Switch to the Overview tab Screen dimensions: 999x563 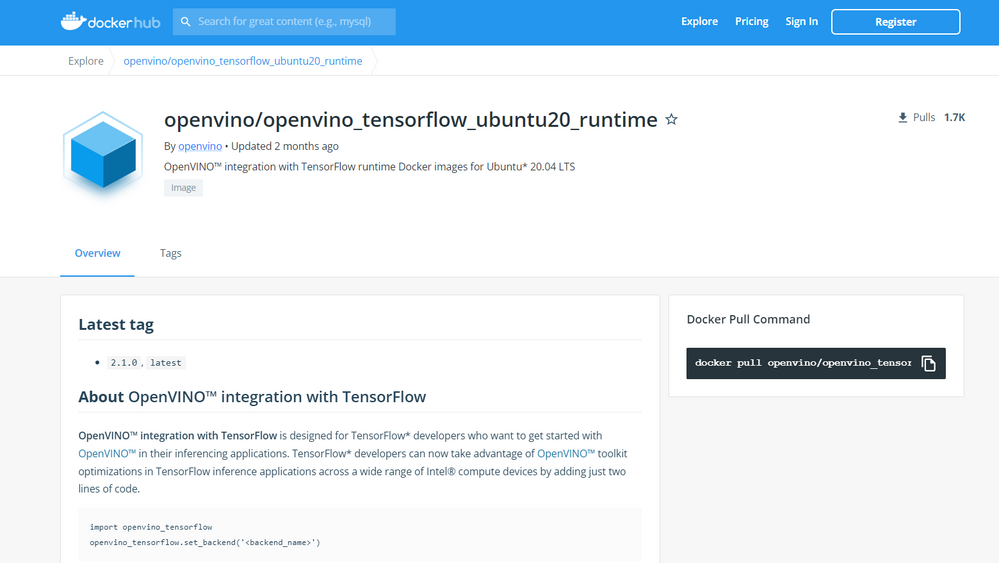[97, 253]
